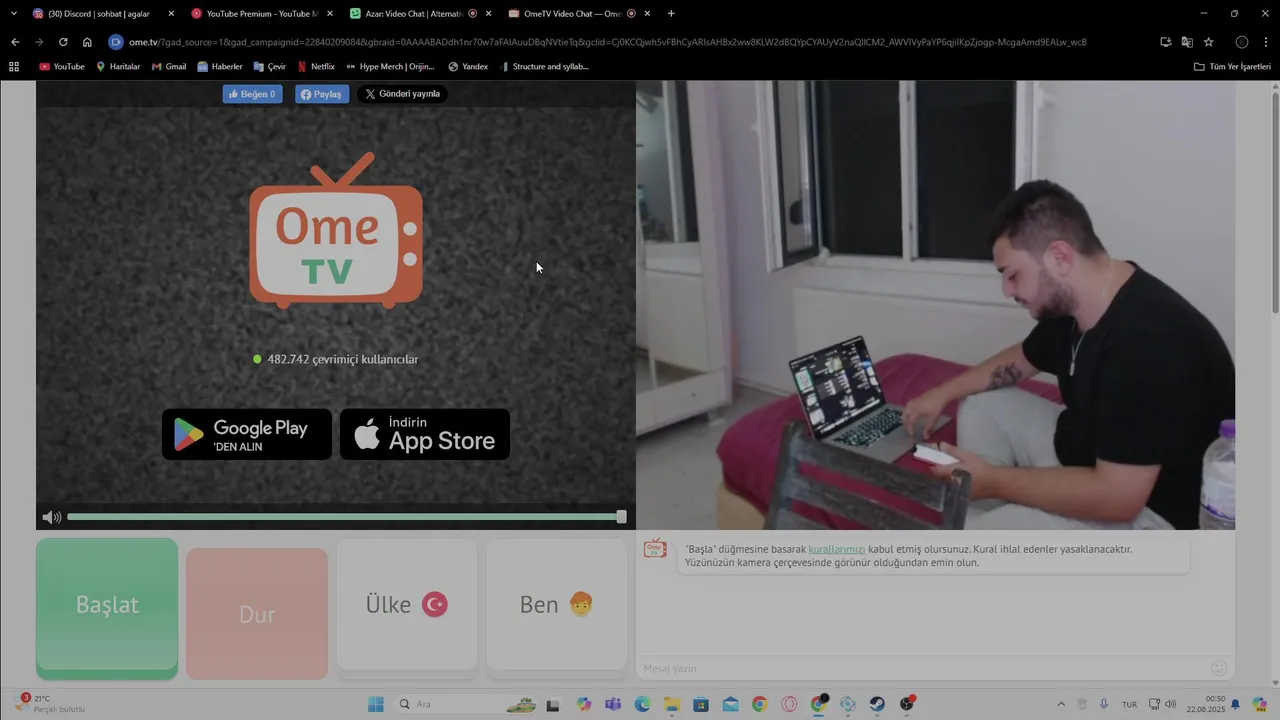Click the microphone tray icon
The height and width of the screenshot is (720, 1280).
pyautogui.click(x=1104, y=704)
